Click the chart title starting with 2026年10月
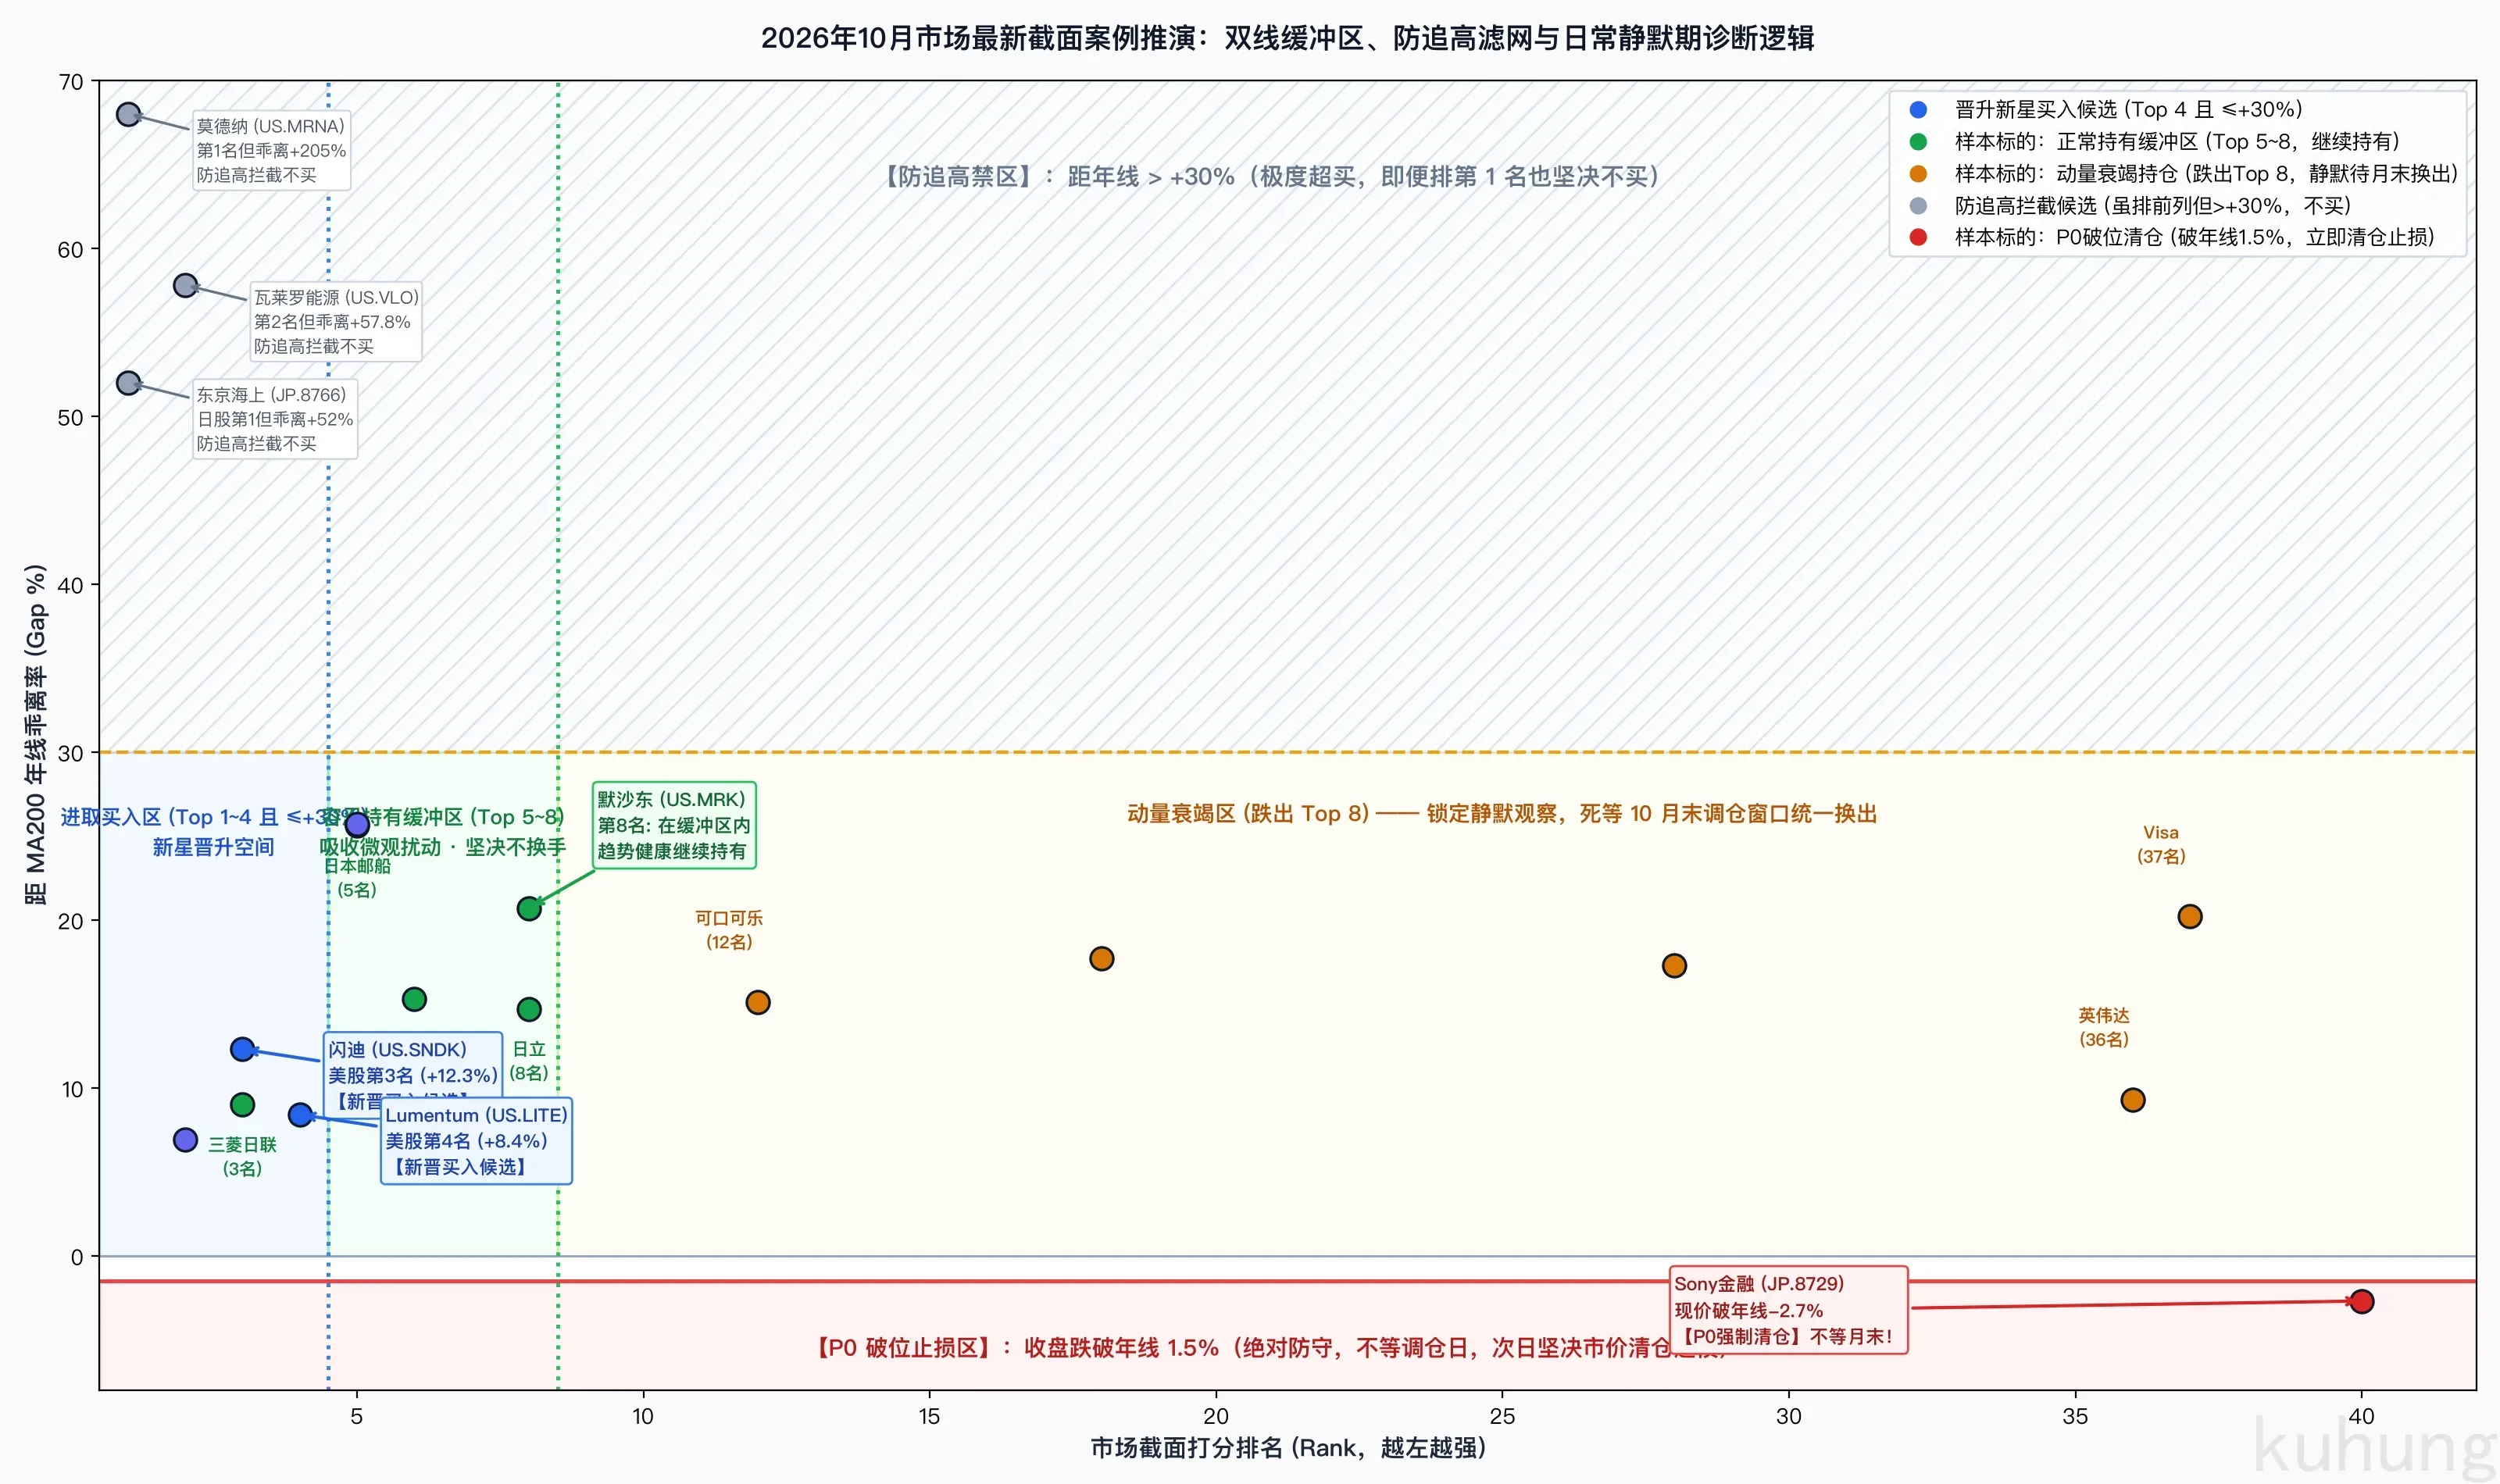2500x1484 pixels. (1287, 38)
